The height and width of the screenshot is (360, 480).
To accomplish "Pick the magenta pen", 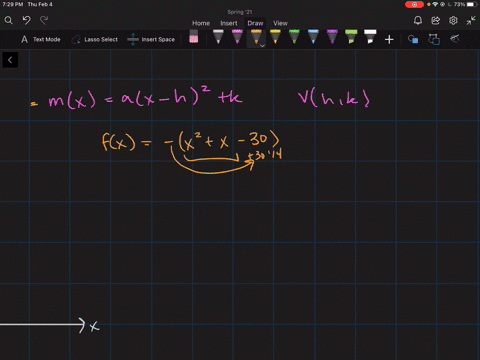I will 237,36.
